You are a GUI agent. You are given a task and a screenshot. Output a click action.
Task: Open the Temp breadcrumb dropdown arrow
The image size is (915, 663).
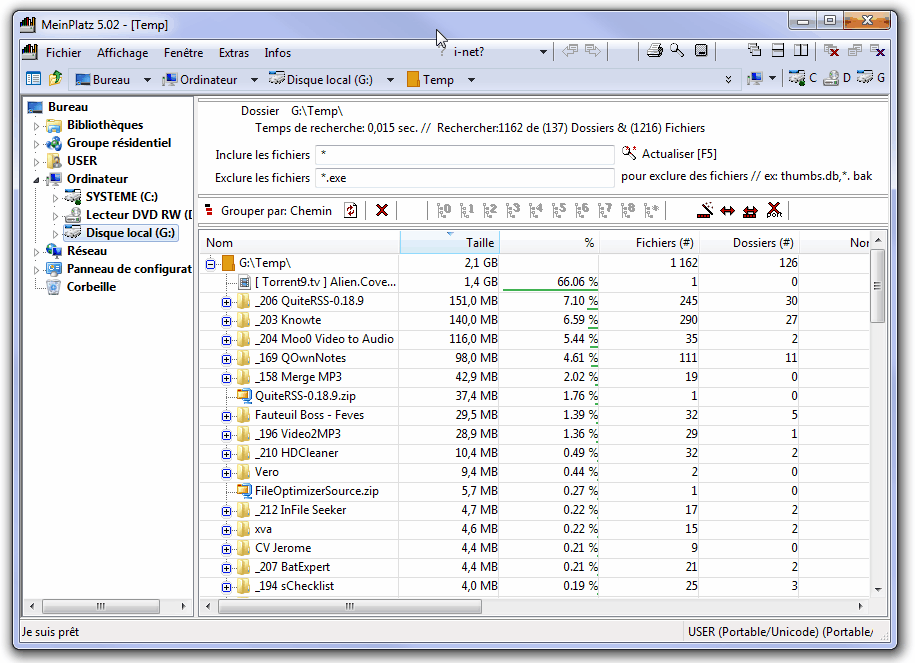pyautogui.click(x=471, y=79)
